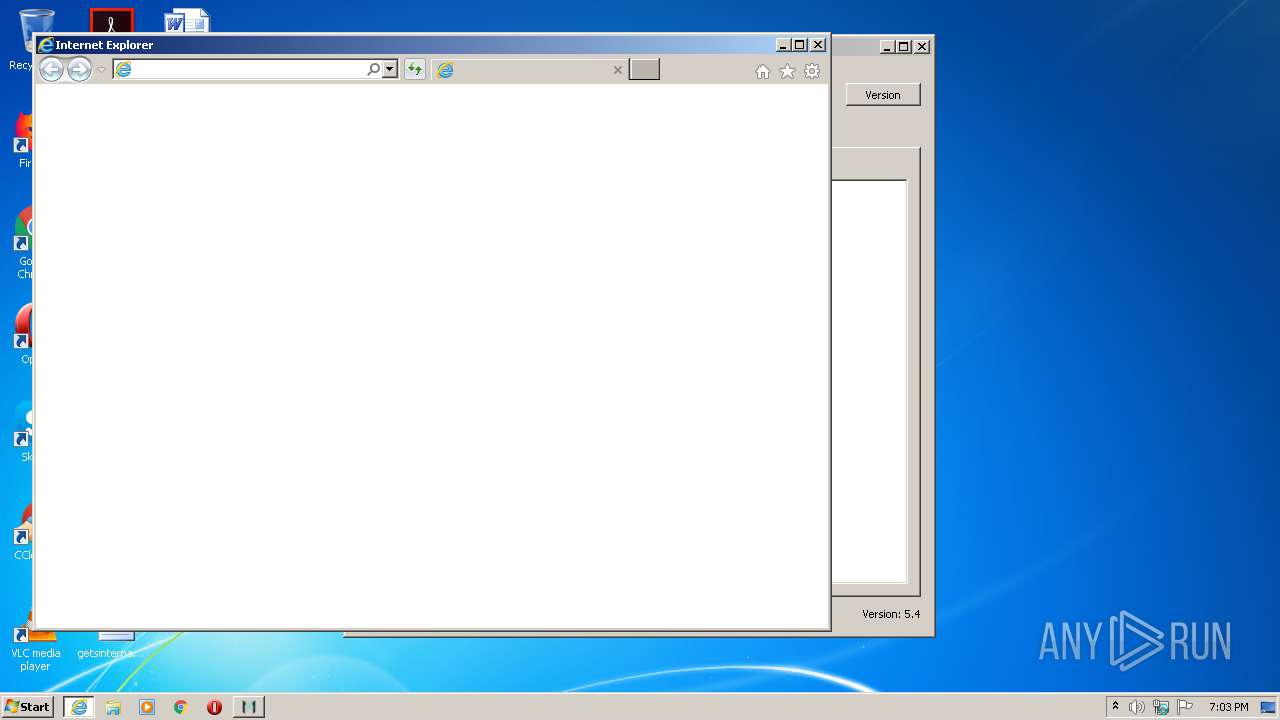Open the Windows Start menu
The image size is (1280, 720).
[28, 706]
